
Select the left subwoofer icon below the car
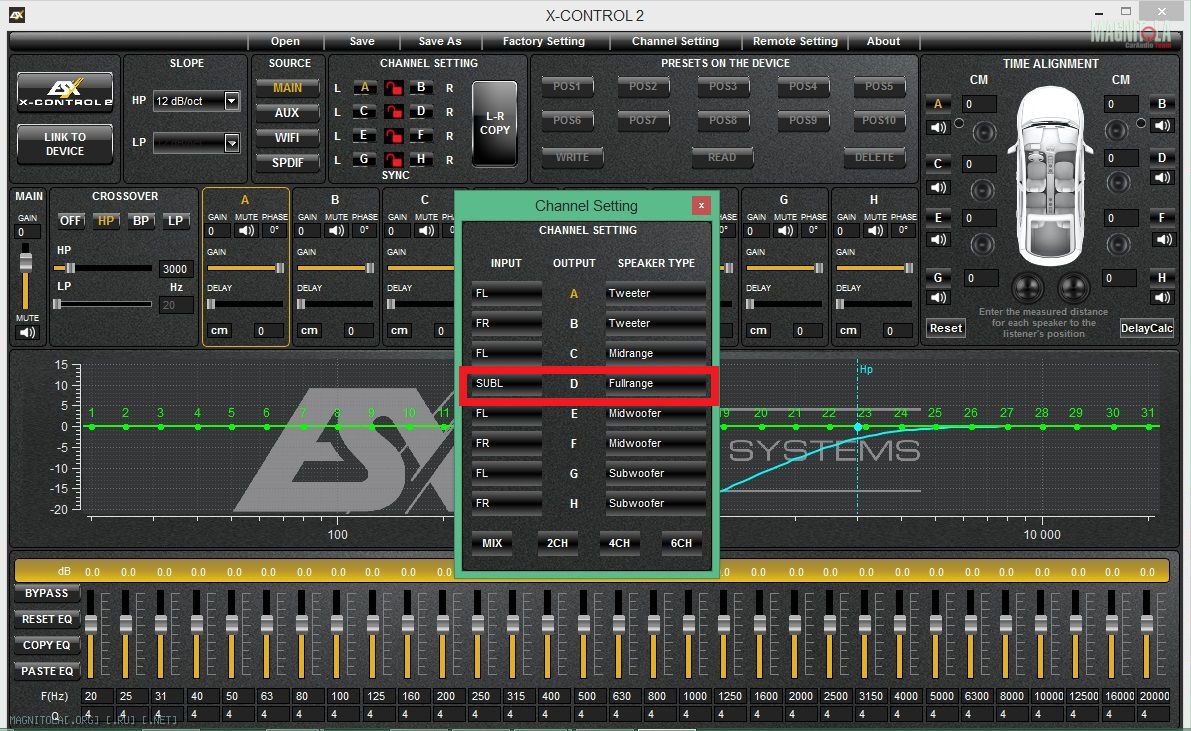click(x=1027, y=288)
